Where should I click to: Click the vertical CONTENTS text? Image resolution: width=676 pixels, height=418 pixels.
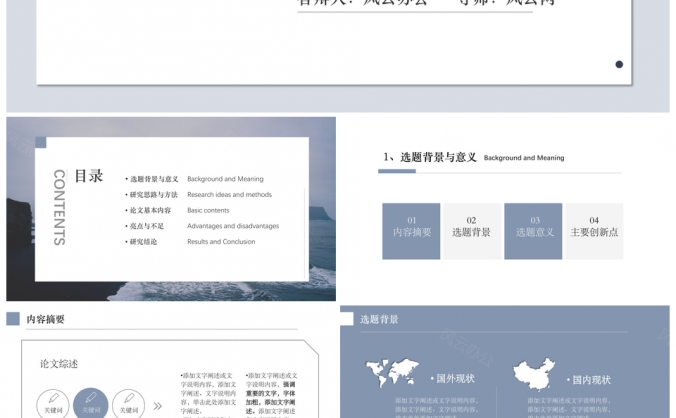[59, 207]
